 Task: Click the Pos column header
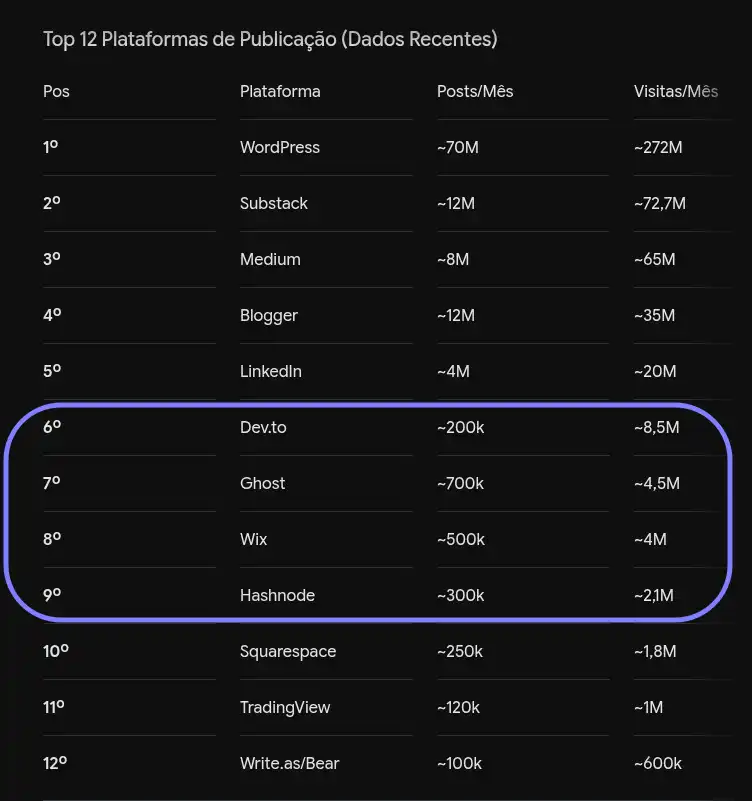coord(56,91)
